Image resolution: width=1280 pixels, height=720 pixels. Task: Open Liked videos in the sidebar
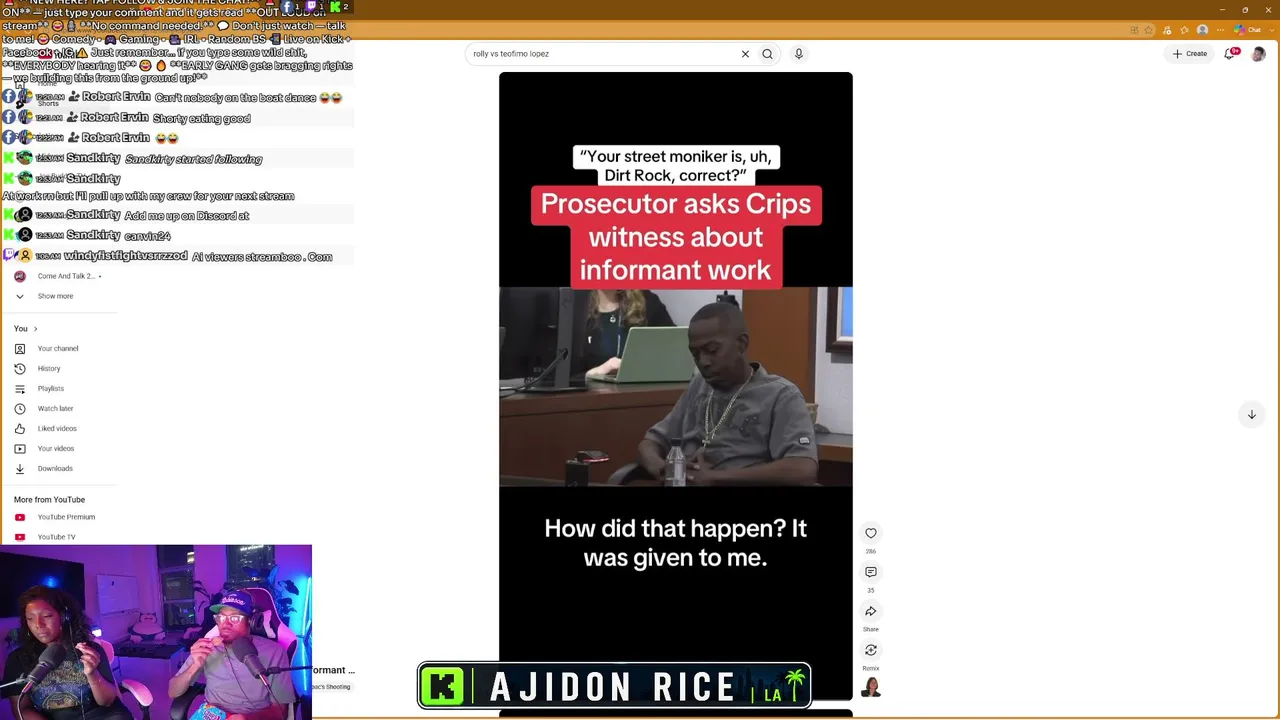point(57,429)
